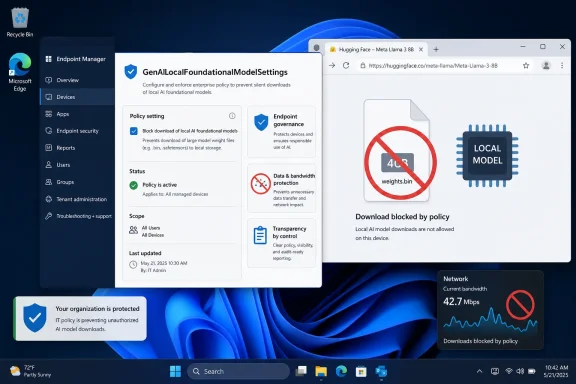The width and height of the screenshot is (576, 384).
Task: Toggle Block download of local AI models checkbox
Action: pyautogui.click(x=134, y=131)
